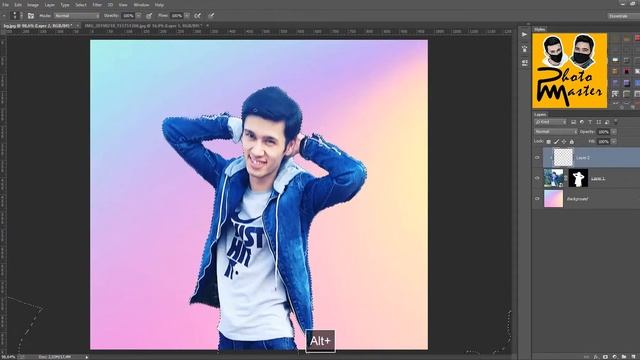This screenshot has height=360, width=640.
Task: Lock image pixels brush icon
Action: [x=556, y=142]
